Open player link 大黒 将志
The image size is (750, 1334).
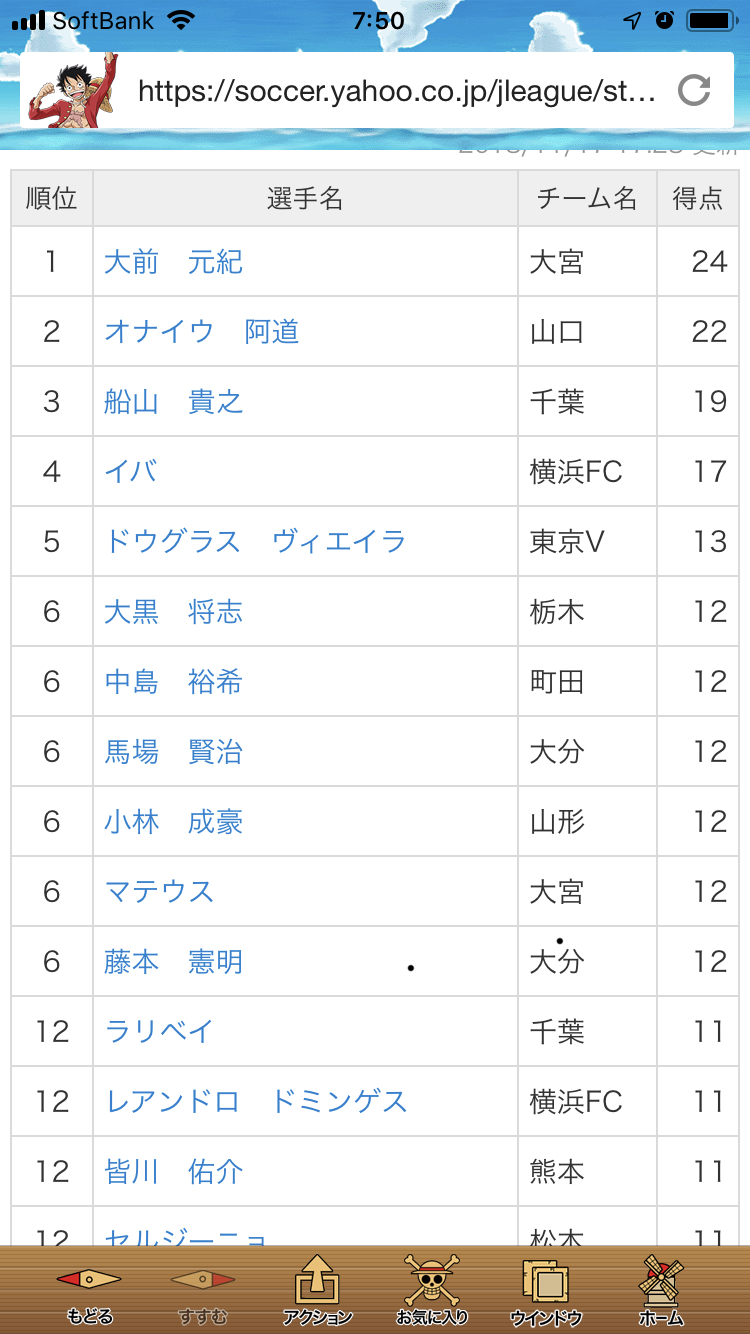173,612
